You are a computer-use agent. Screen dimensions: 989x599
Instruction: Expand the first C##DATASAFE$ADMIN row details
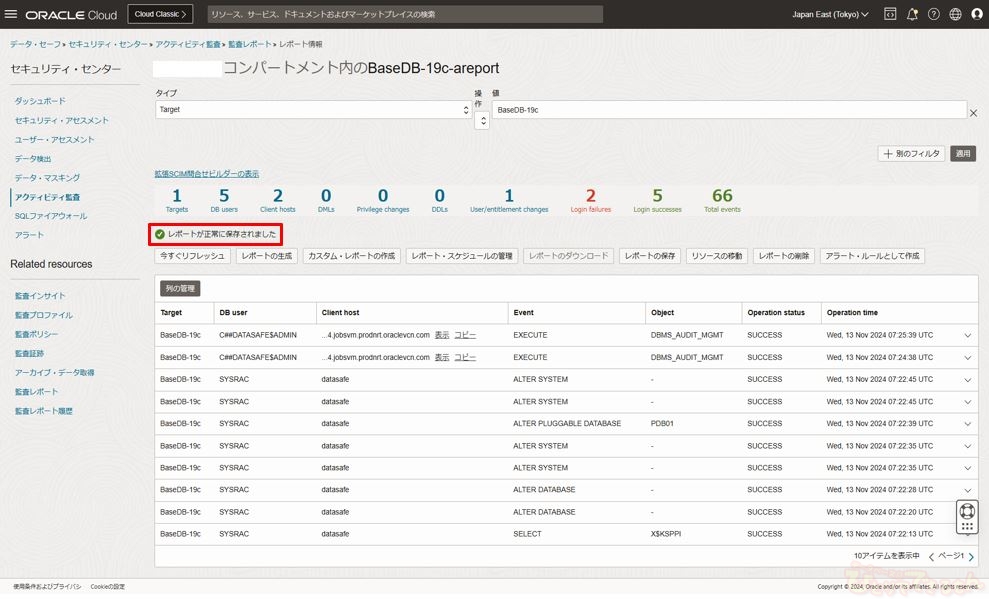coord(967,336)
